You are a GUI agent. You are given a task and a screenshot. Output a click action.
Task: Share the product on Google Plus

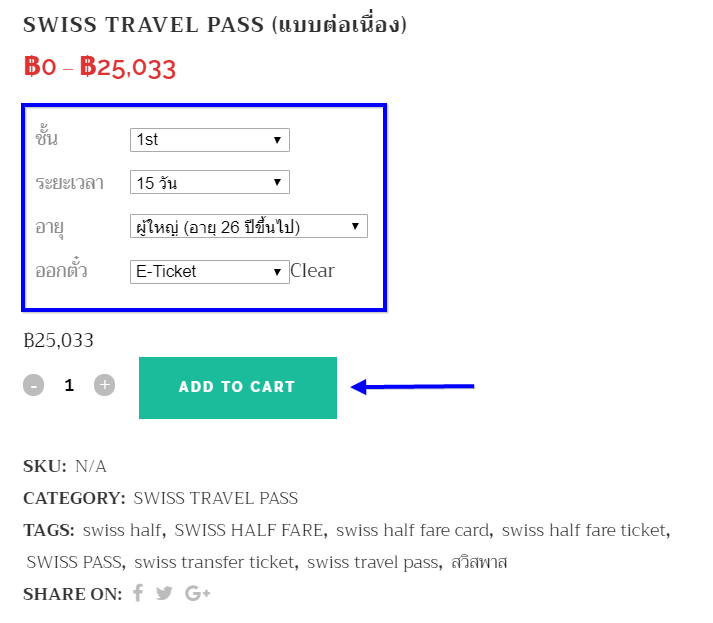tap(197, 593)
